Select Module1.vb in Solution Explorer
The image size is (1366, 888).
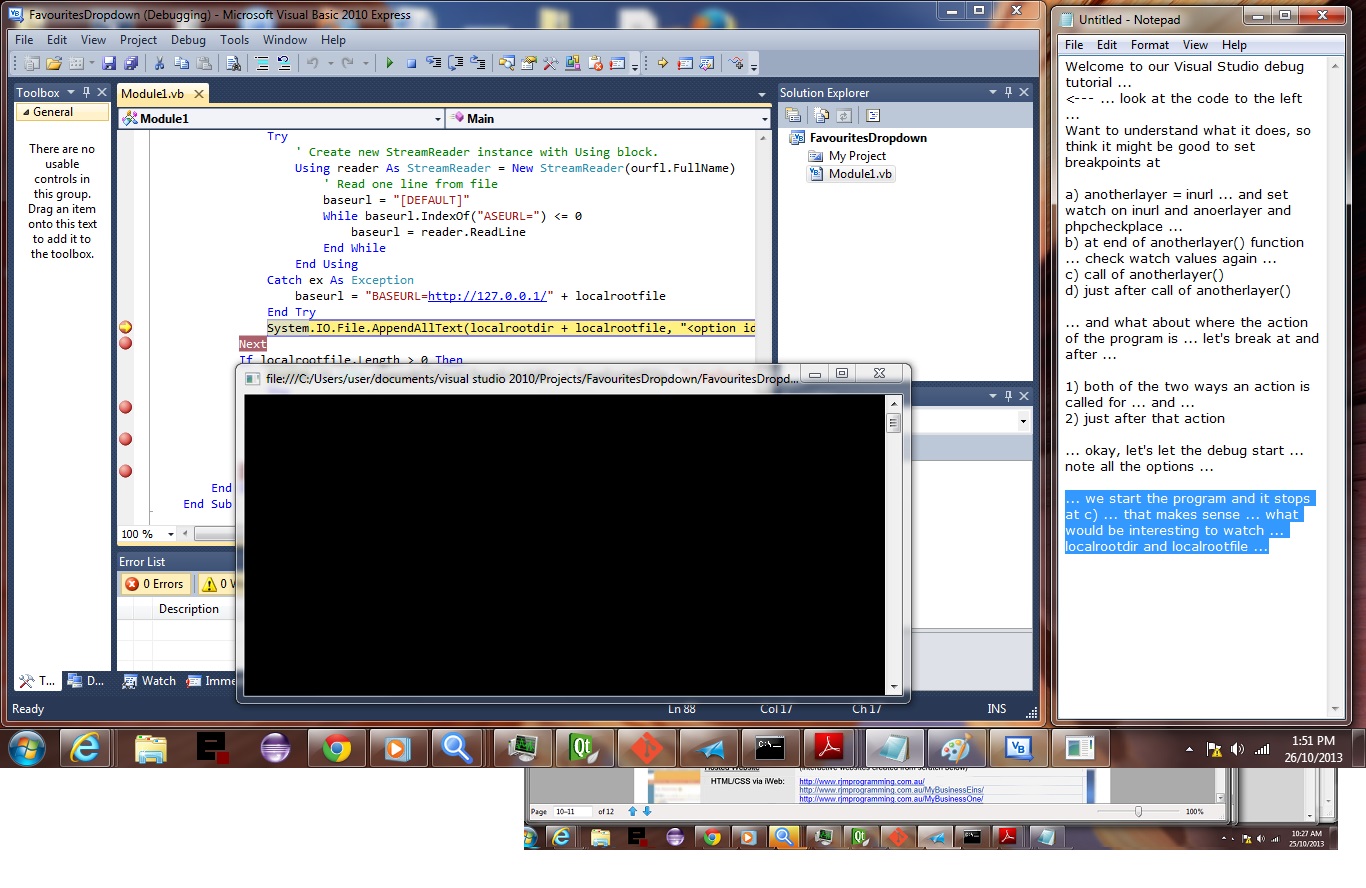click(851, 174)
